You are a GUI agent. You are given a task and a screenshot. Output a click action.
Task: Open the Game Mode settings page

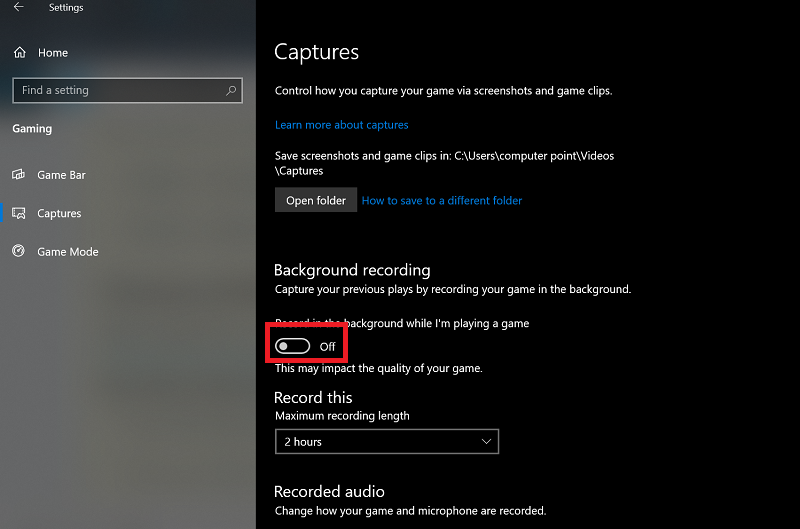68,251
